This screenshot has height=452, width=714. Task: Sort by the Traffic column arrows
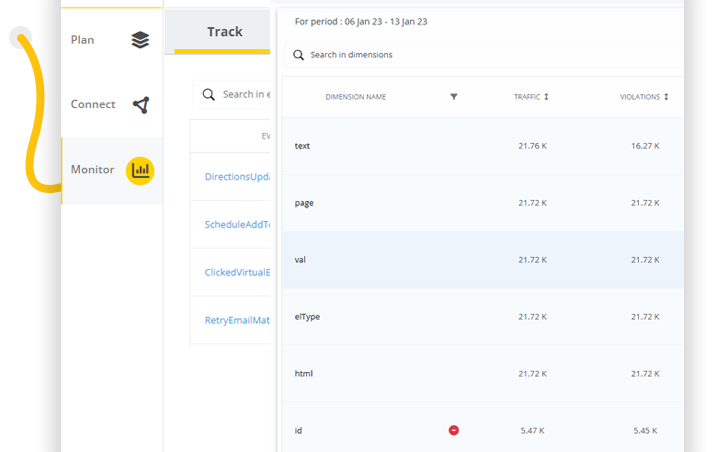546,97
